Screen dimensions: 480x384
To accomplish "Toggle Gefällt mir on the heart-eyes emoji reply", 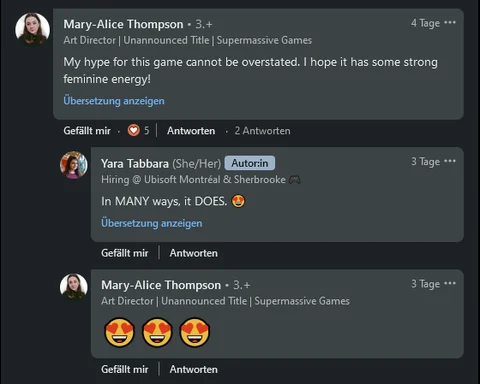I will pyautogui.click(x=125, y=369).
